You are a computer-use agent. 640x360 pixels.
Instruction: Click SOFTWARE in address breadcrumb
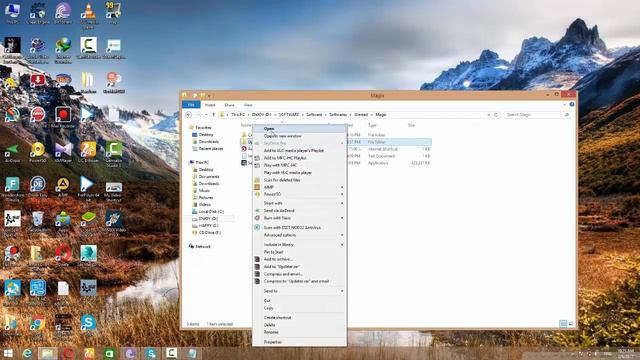click(289, 115)
